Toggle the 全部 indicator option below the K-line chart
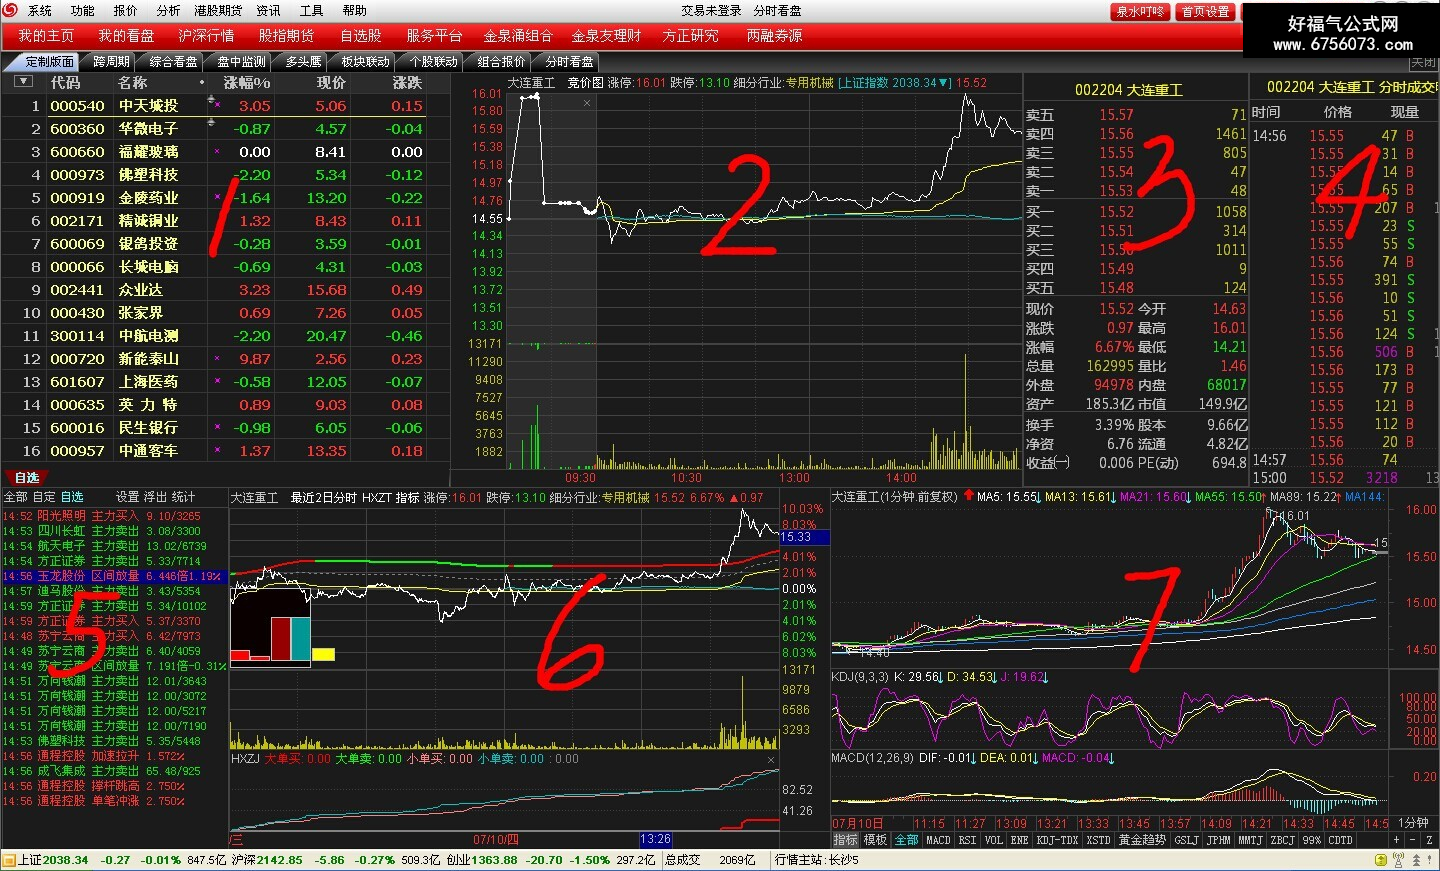Viewport: 1440px width, 871px height. 906,840
